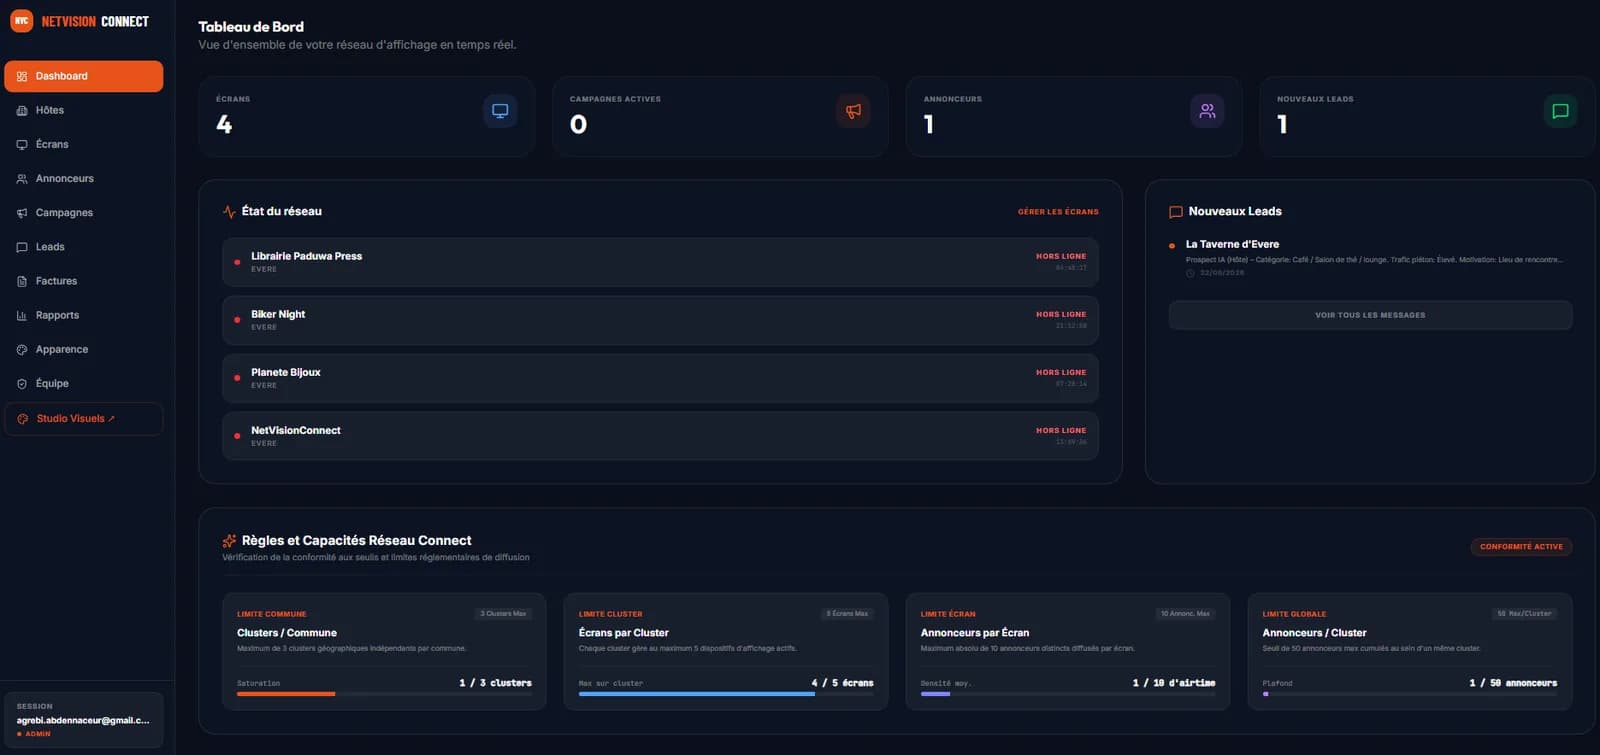The image size is (1600, 755).
Task: Open the Écrans sidebar section
Action: tap(83, 144)
